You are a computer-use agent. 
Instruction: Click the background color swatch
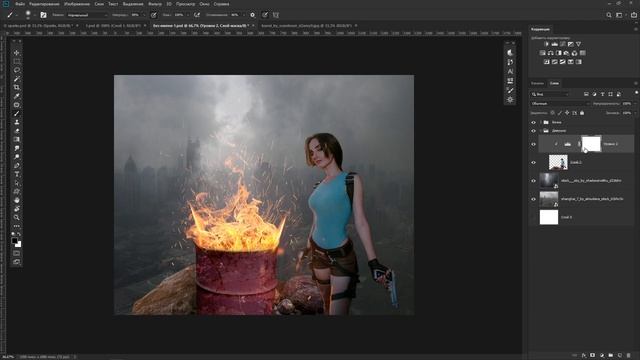[x=19, y=244]
